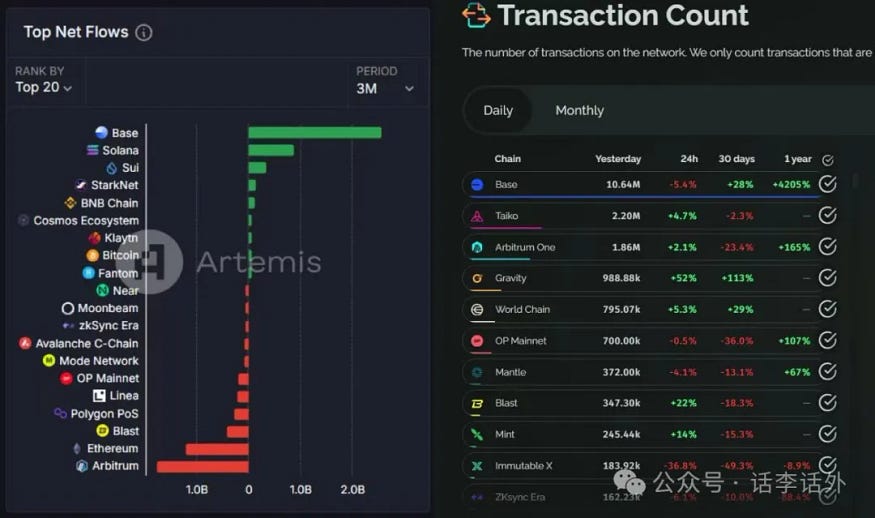Click the Sui chain icon
The width and height of the screenshot is (875, 518).
[x=112, y=167]
